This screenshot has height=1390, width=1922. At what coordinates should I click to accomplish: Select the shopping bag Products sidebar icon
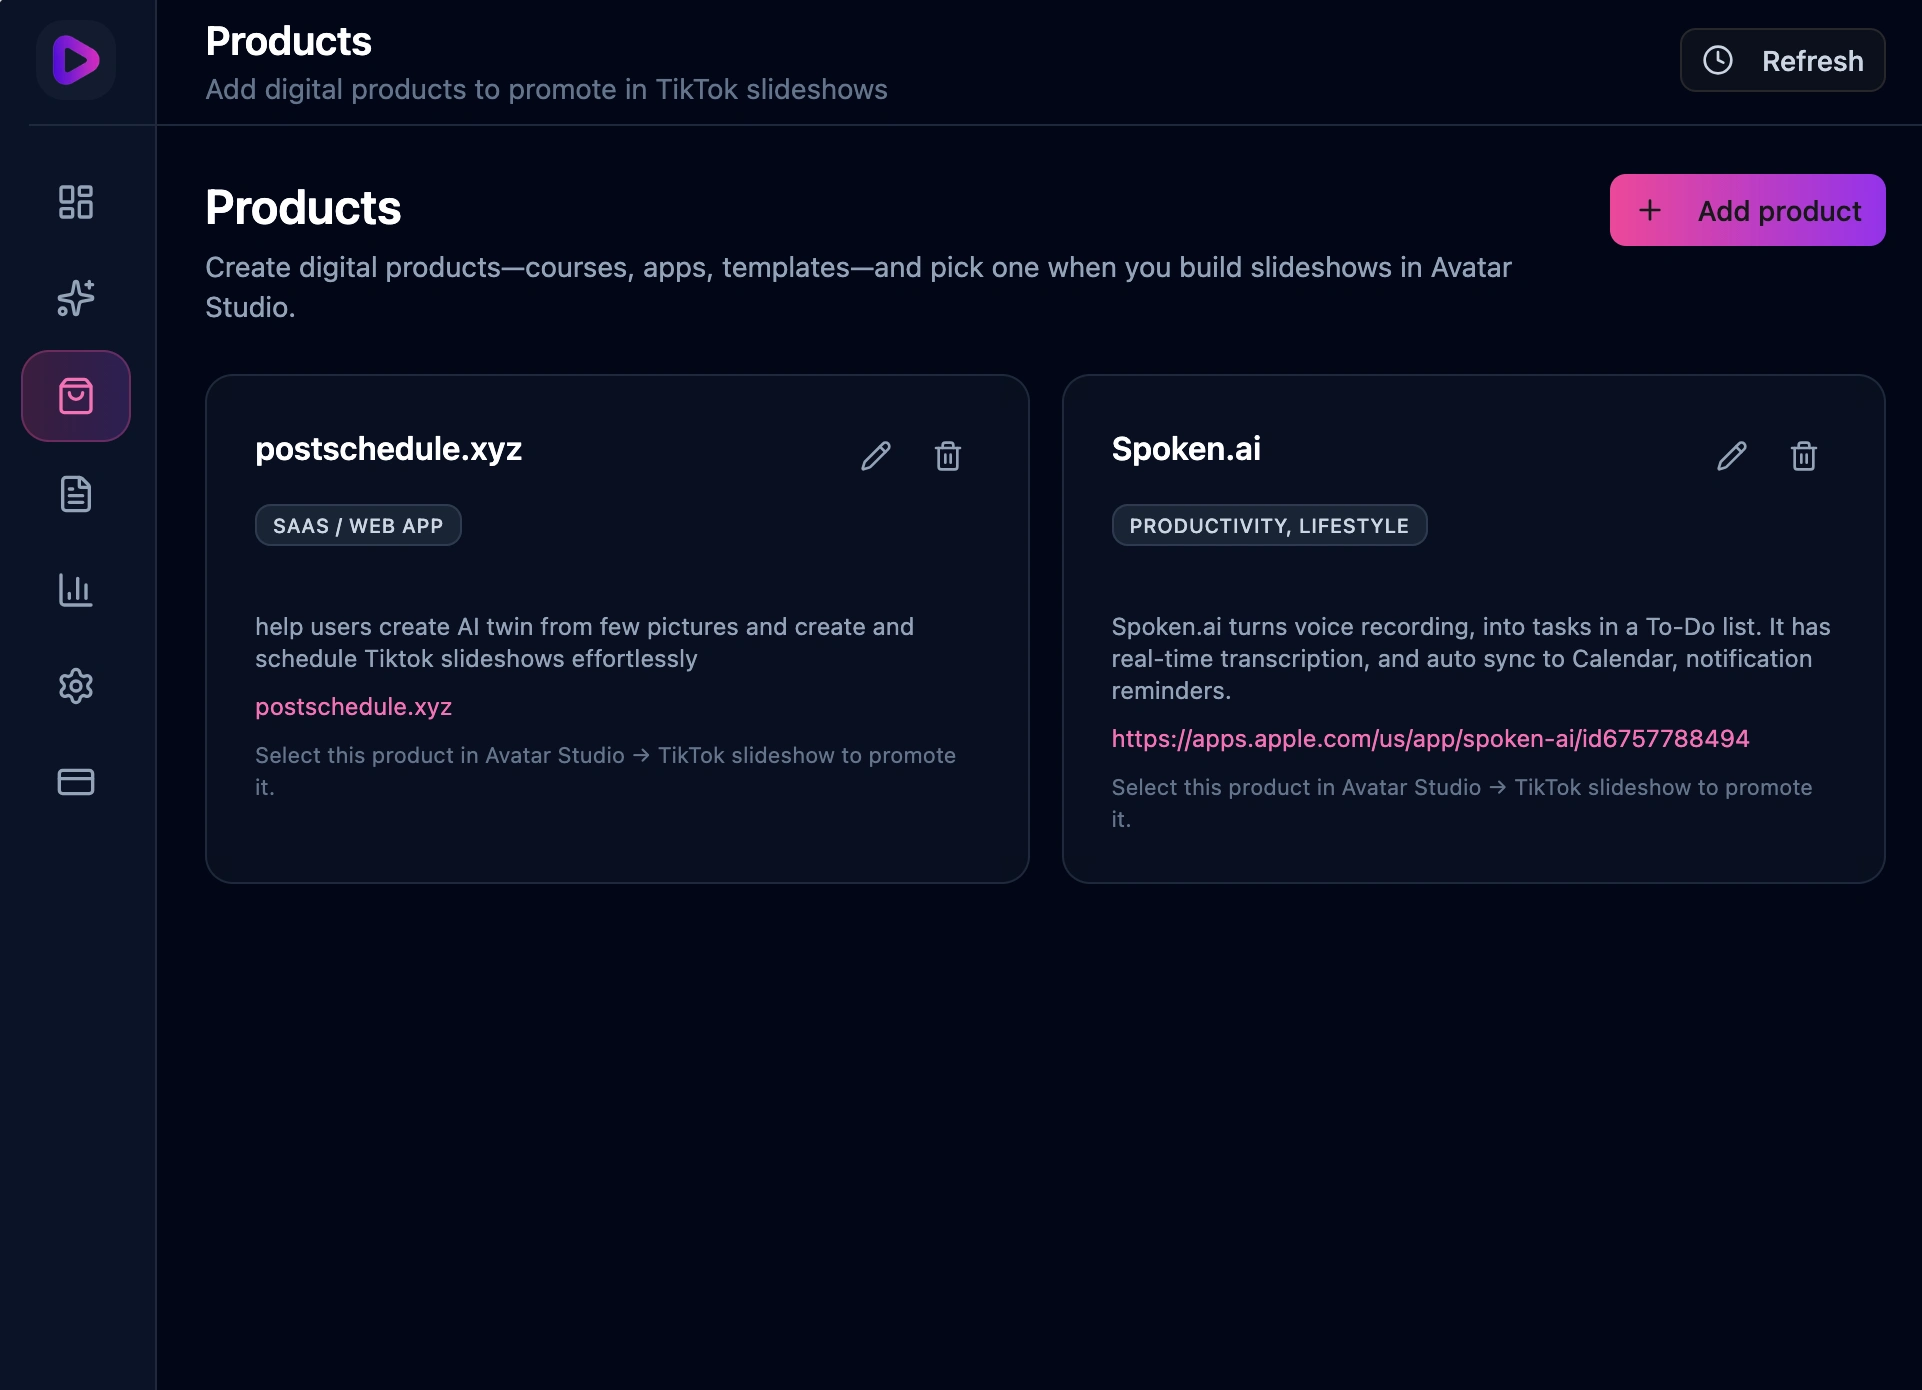pyautogui.click(x=76, y=396)
